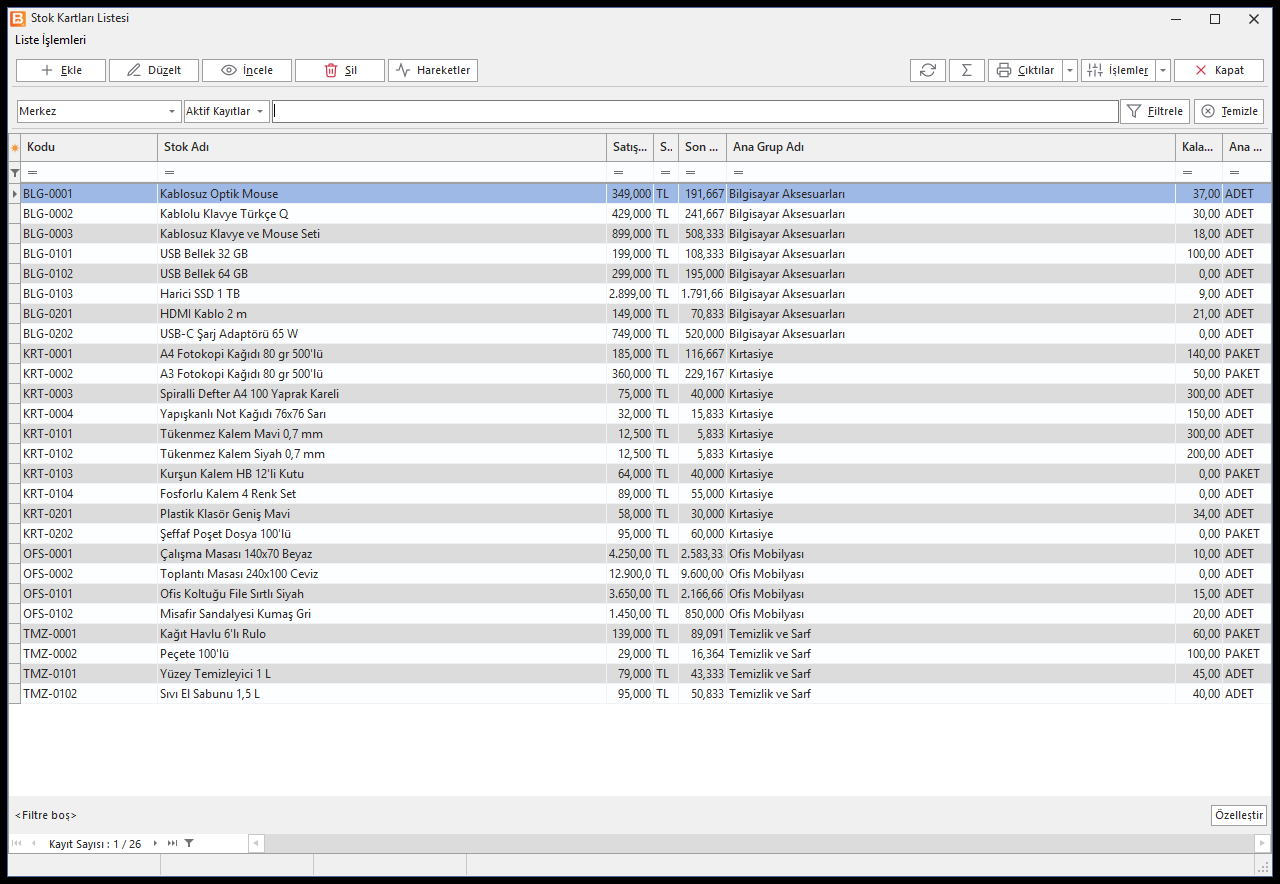1280x884 pixels.
Task: Click the sigma totals icon button
Action: click(x=966, y=70)
